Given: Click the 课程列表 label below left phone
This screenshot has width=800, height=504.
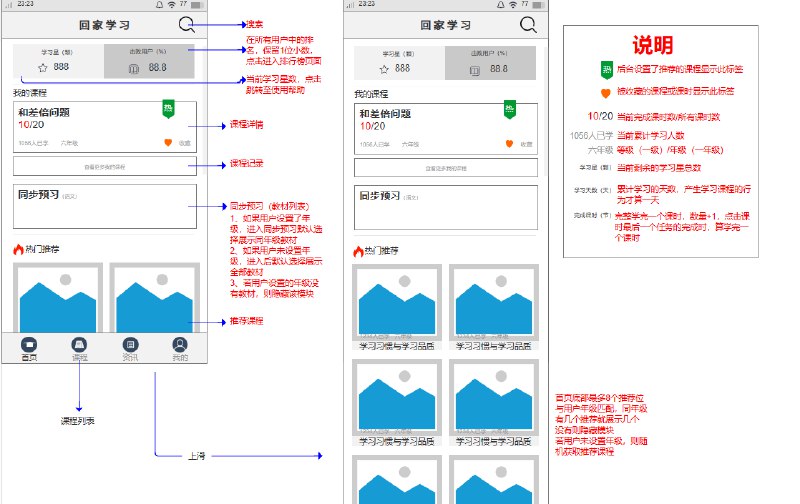Looking at the screenshot, I should [x=78, y=421].
